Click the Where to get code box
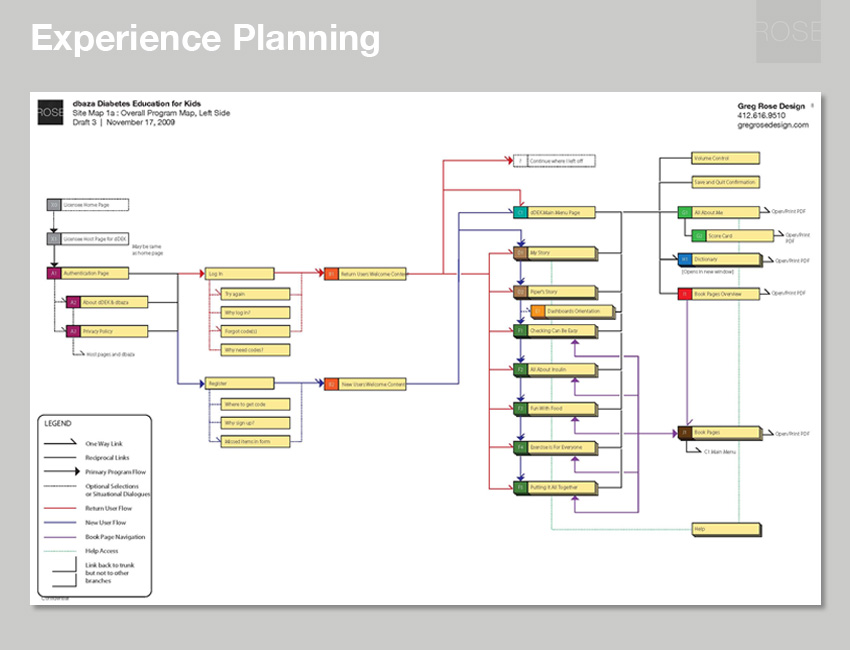 (255, 404)
